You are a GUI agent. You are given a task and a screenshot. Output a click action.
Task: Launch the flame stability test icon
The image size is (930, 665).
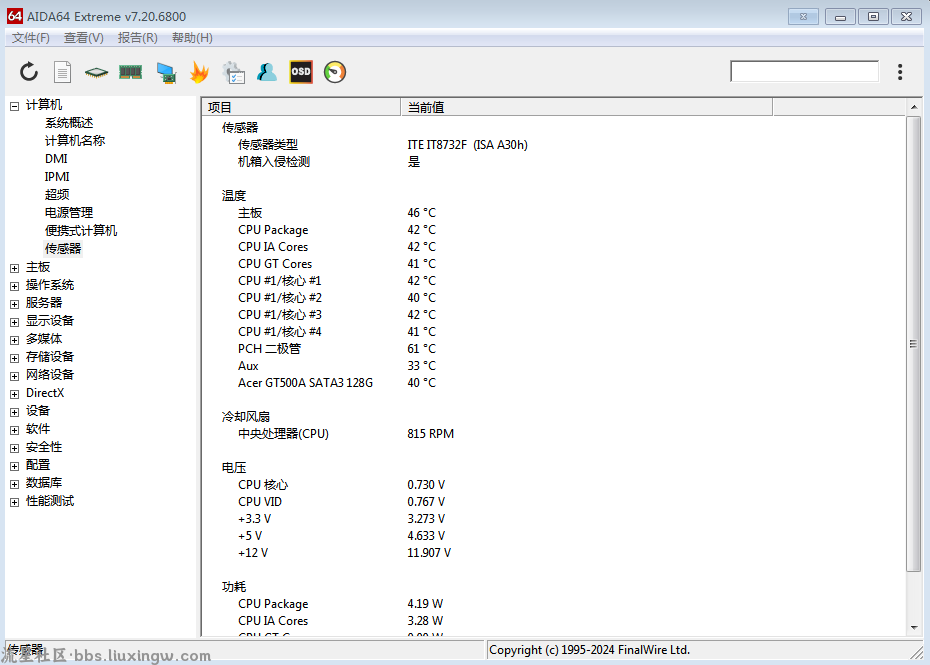(x=199, y=72)
